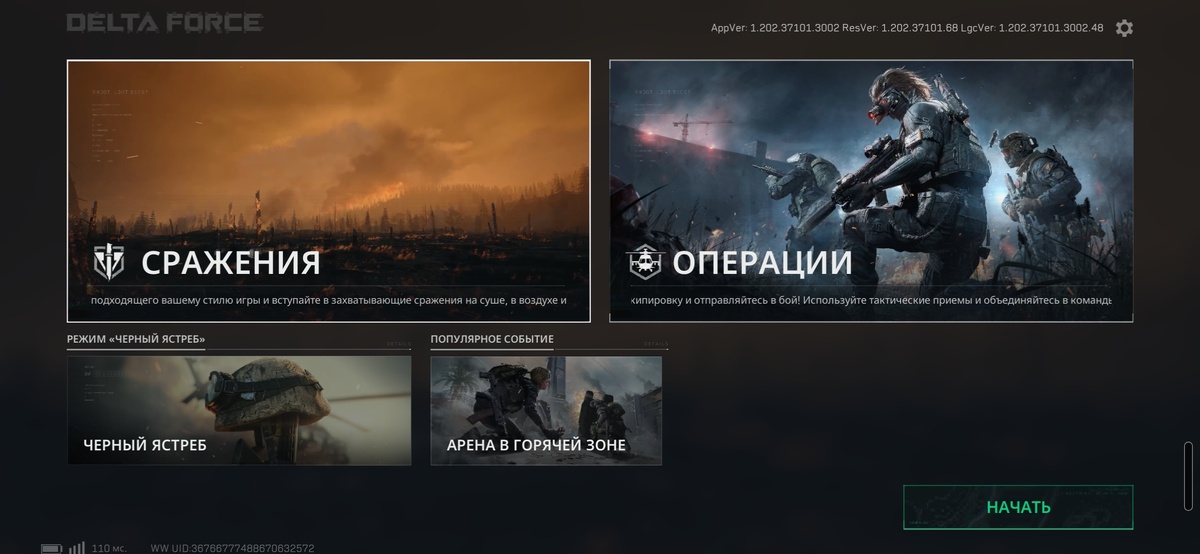1200x554 pixels.
Task: Click the Сражения shield emblem icon
Action: pyautogui.click(x=108, y=262)
